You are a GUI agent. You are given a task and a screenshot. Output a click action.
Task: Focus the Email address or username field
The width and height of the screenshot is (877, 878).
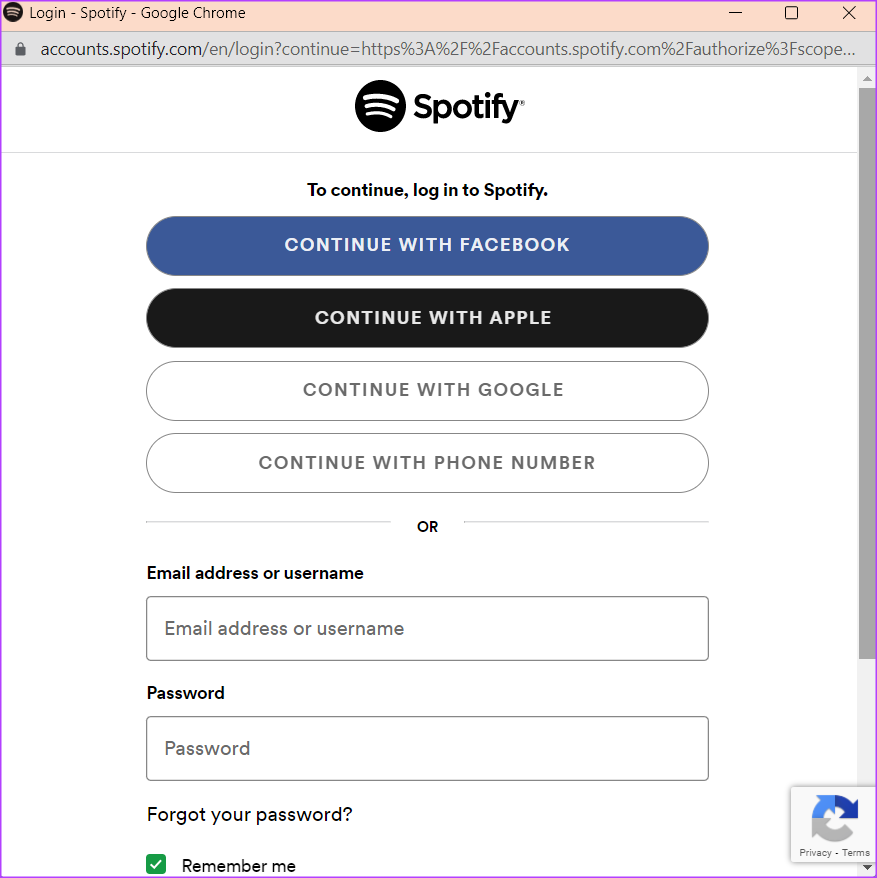pos(427,628)
